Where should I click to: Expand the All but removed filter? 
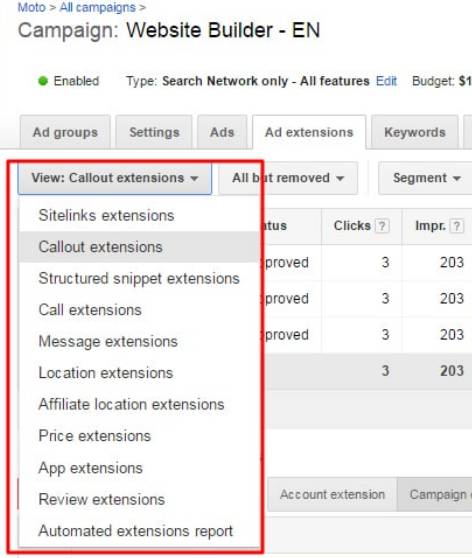288,178
